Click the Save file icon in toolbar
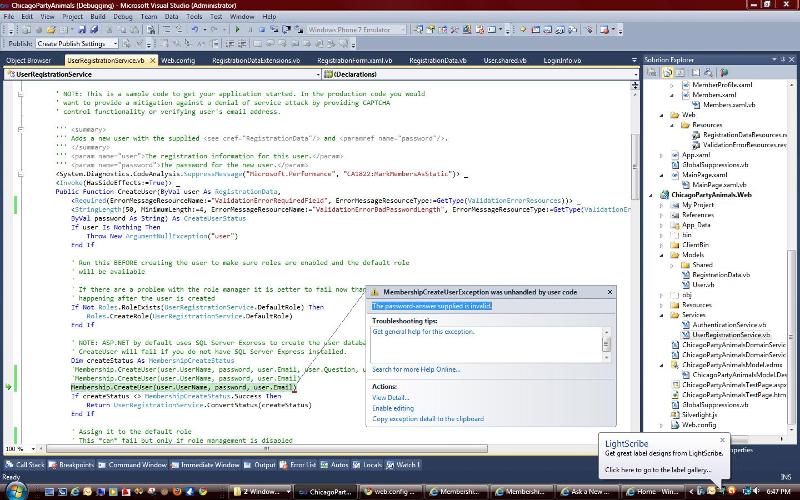 point(82,30)
